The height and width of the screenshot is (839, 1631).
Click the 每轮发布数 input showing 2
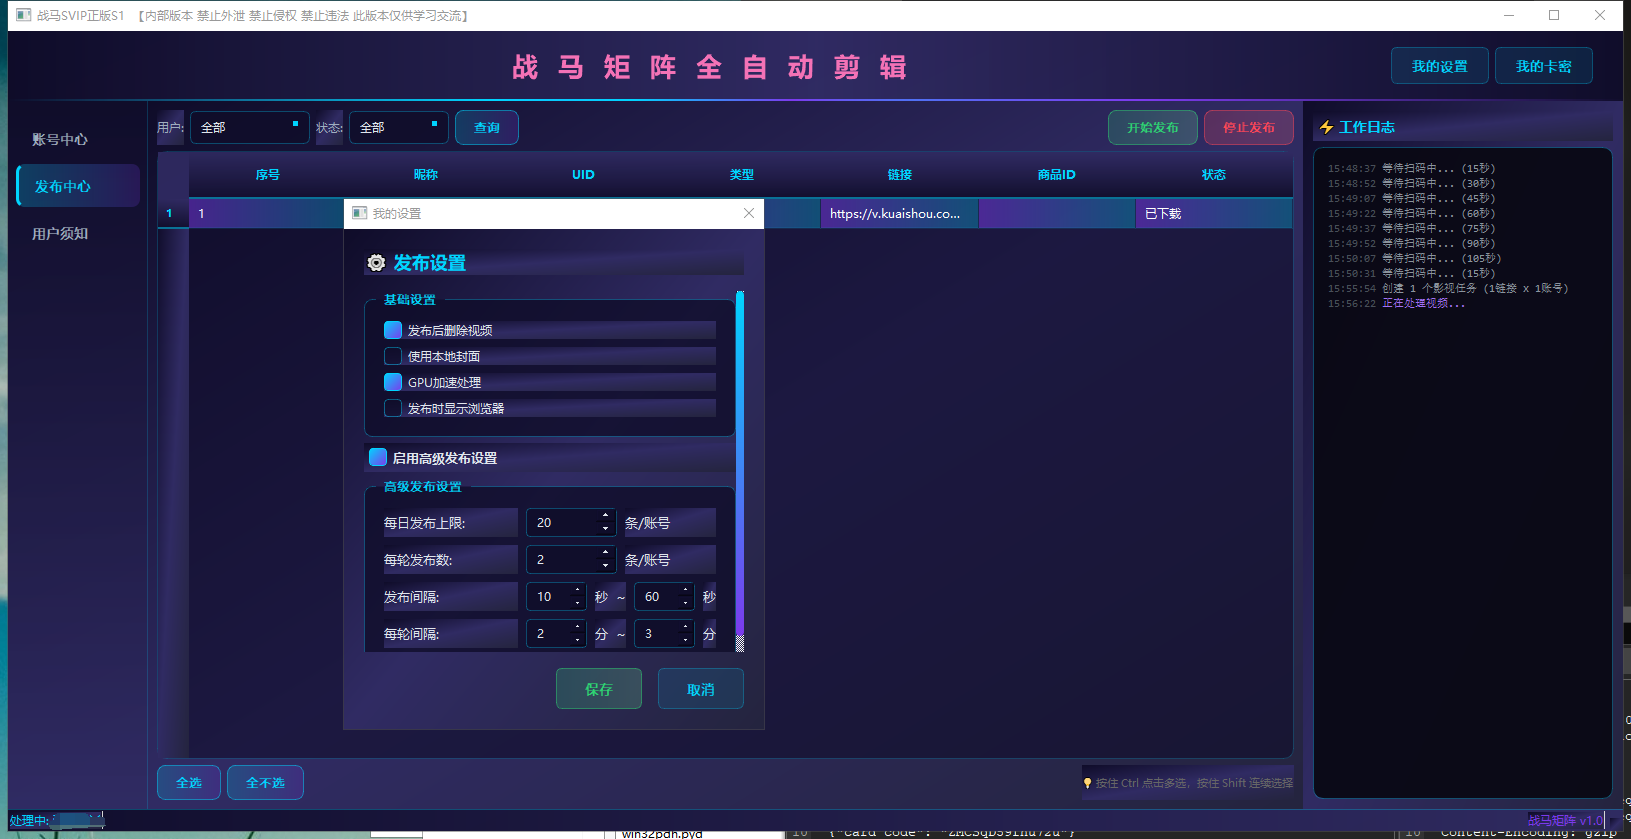click(570, 560)
